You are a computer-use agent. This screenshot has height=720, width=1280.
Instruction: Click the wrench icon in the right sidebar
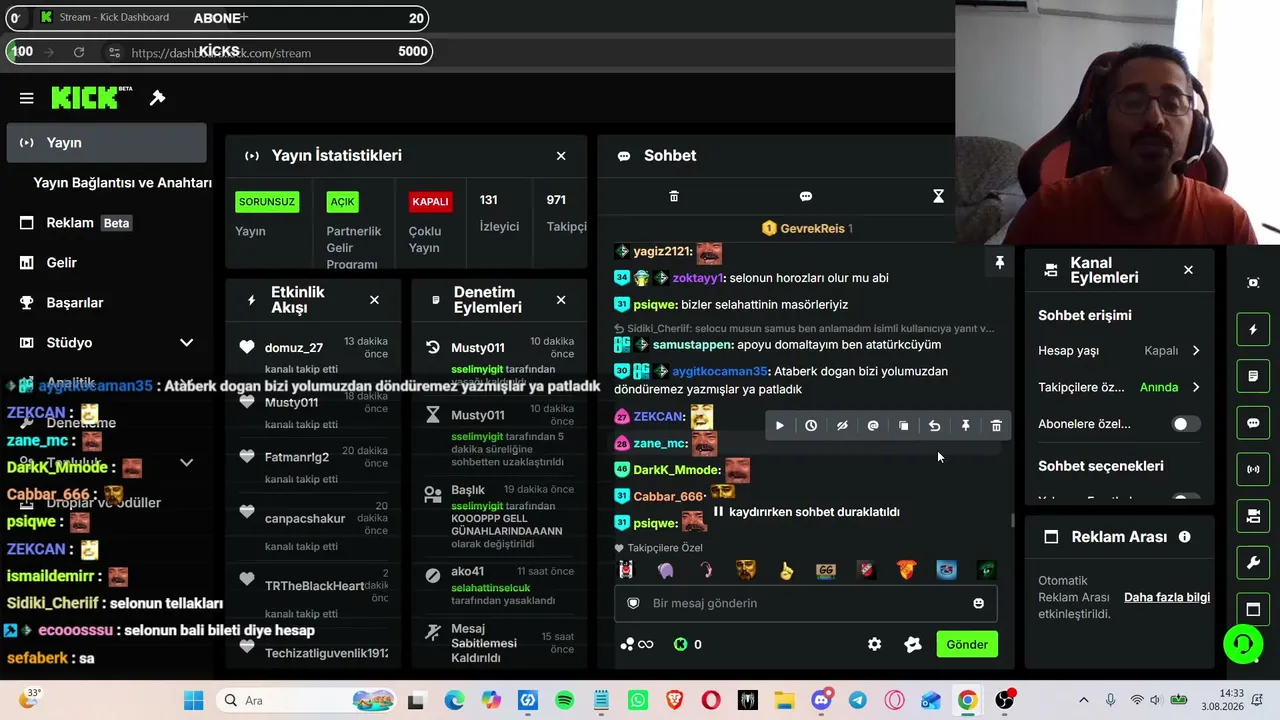1254,563
